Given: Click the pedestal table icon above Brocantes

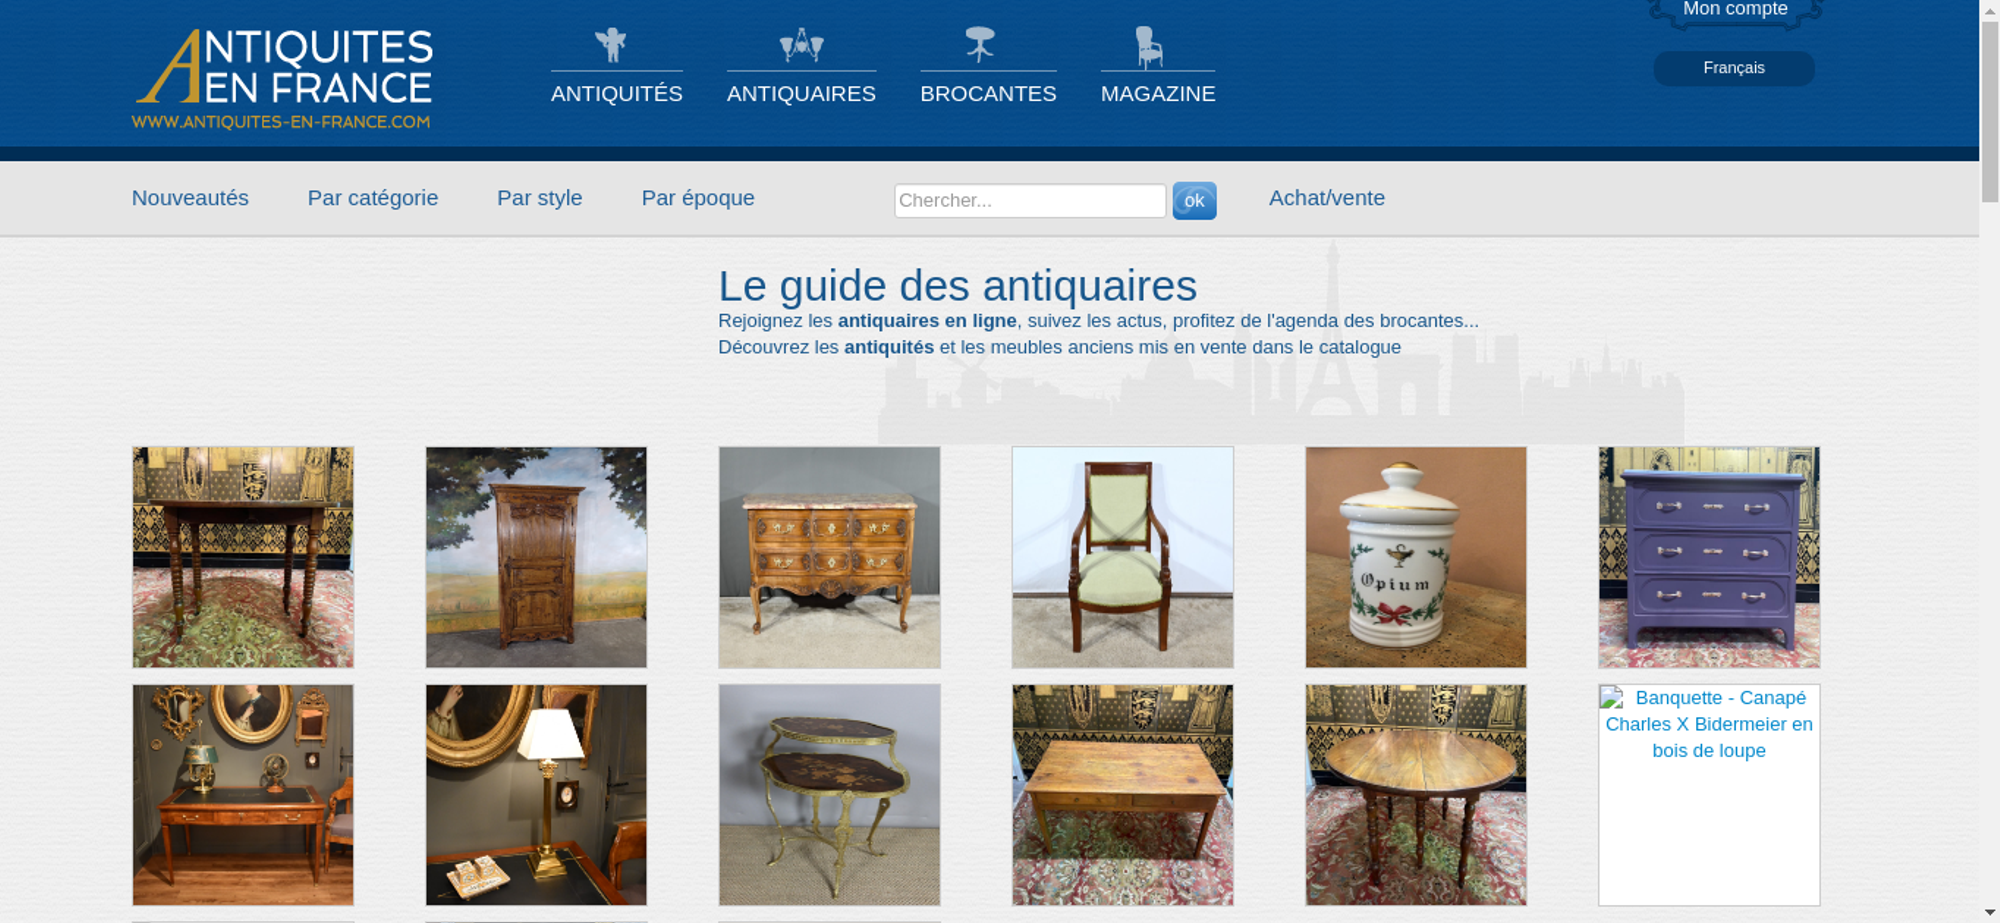Looking at the screenshot, I should pyautogui.click(x=979, y=44).
